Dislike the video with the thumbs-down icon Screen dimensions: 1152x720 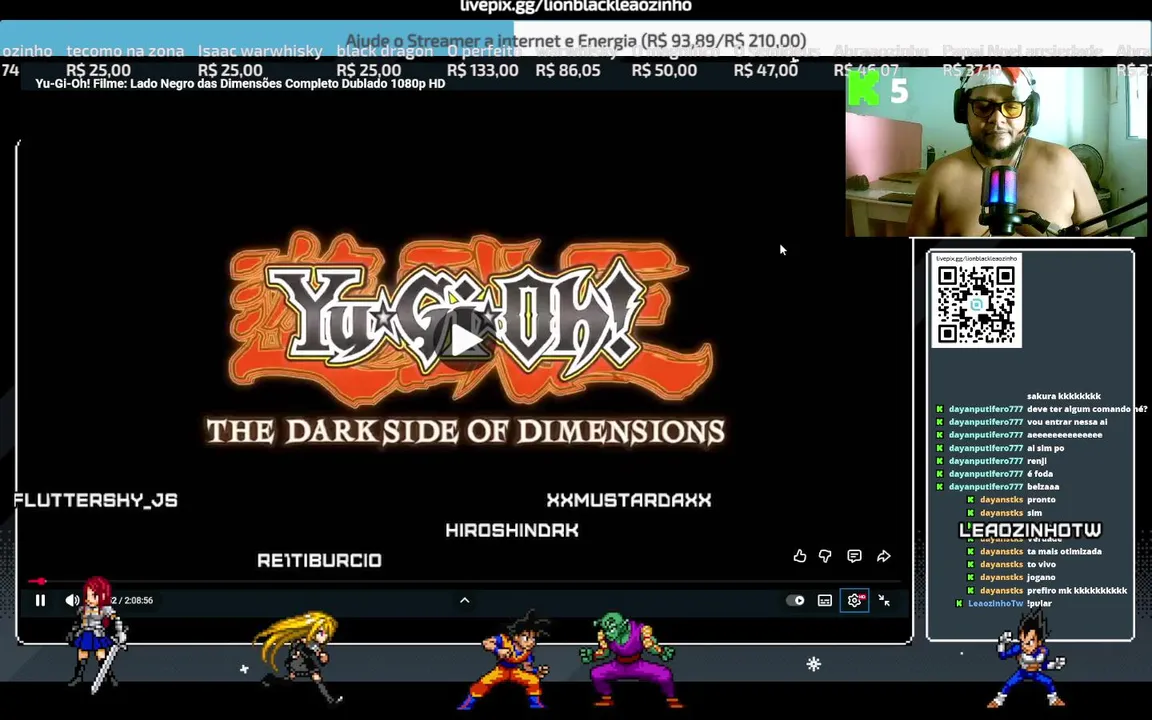point(826,556)
